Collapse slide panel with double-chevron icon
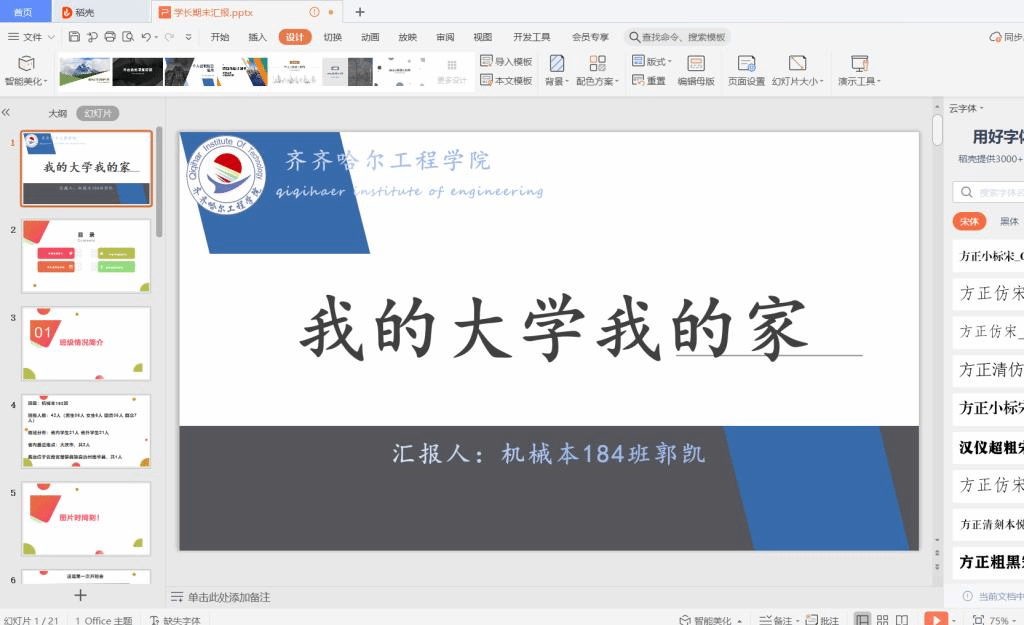Screen dimensions: 1024x625 pyautogui.click(x=6, y=113)
